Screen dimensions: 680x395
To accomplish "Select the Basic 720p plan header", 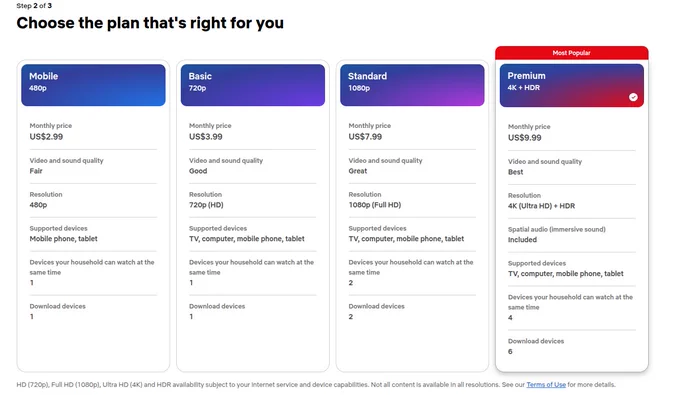I will (x=252, y=85).
